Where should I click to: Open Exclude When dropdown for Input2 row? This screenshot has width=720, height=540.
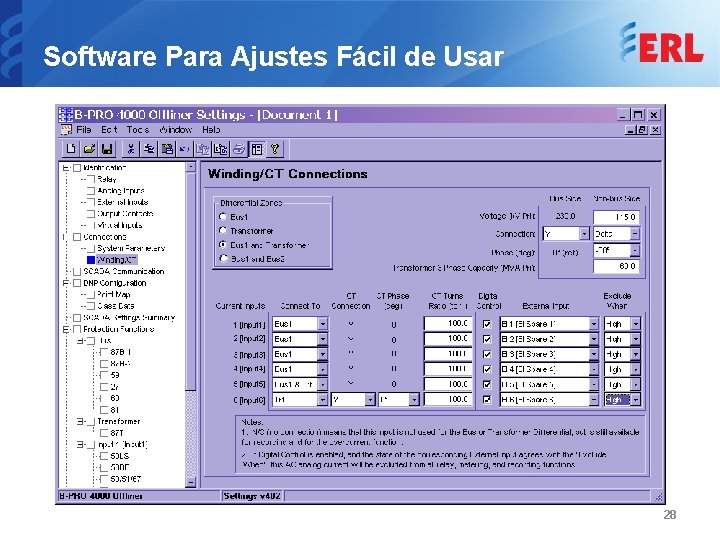point(636,339)
